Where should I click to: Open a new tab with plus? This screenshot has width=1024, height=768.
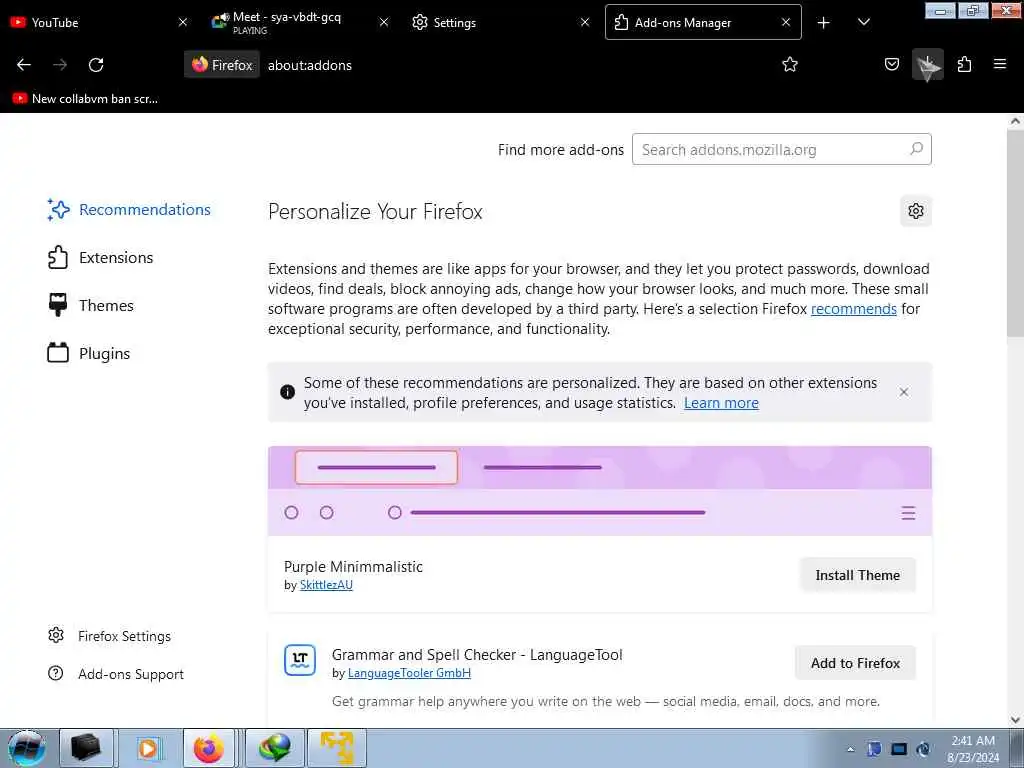824,23
